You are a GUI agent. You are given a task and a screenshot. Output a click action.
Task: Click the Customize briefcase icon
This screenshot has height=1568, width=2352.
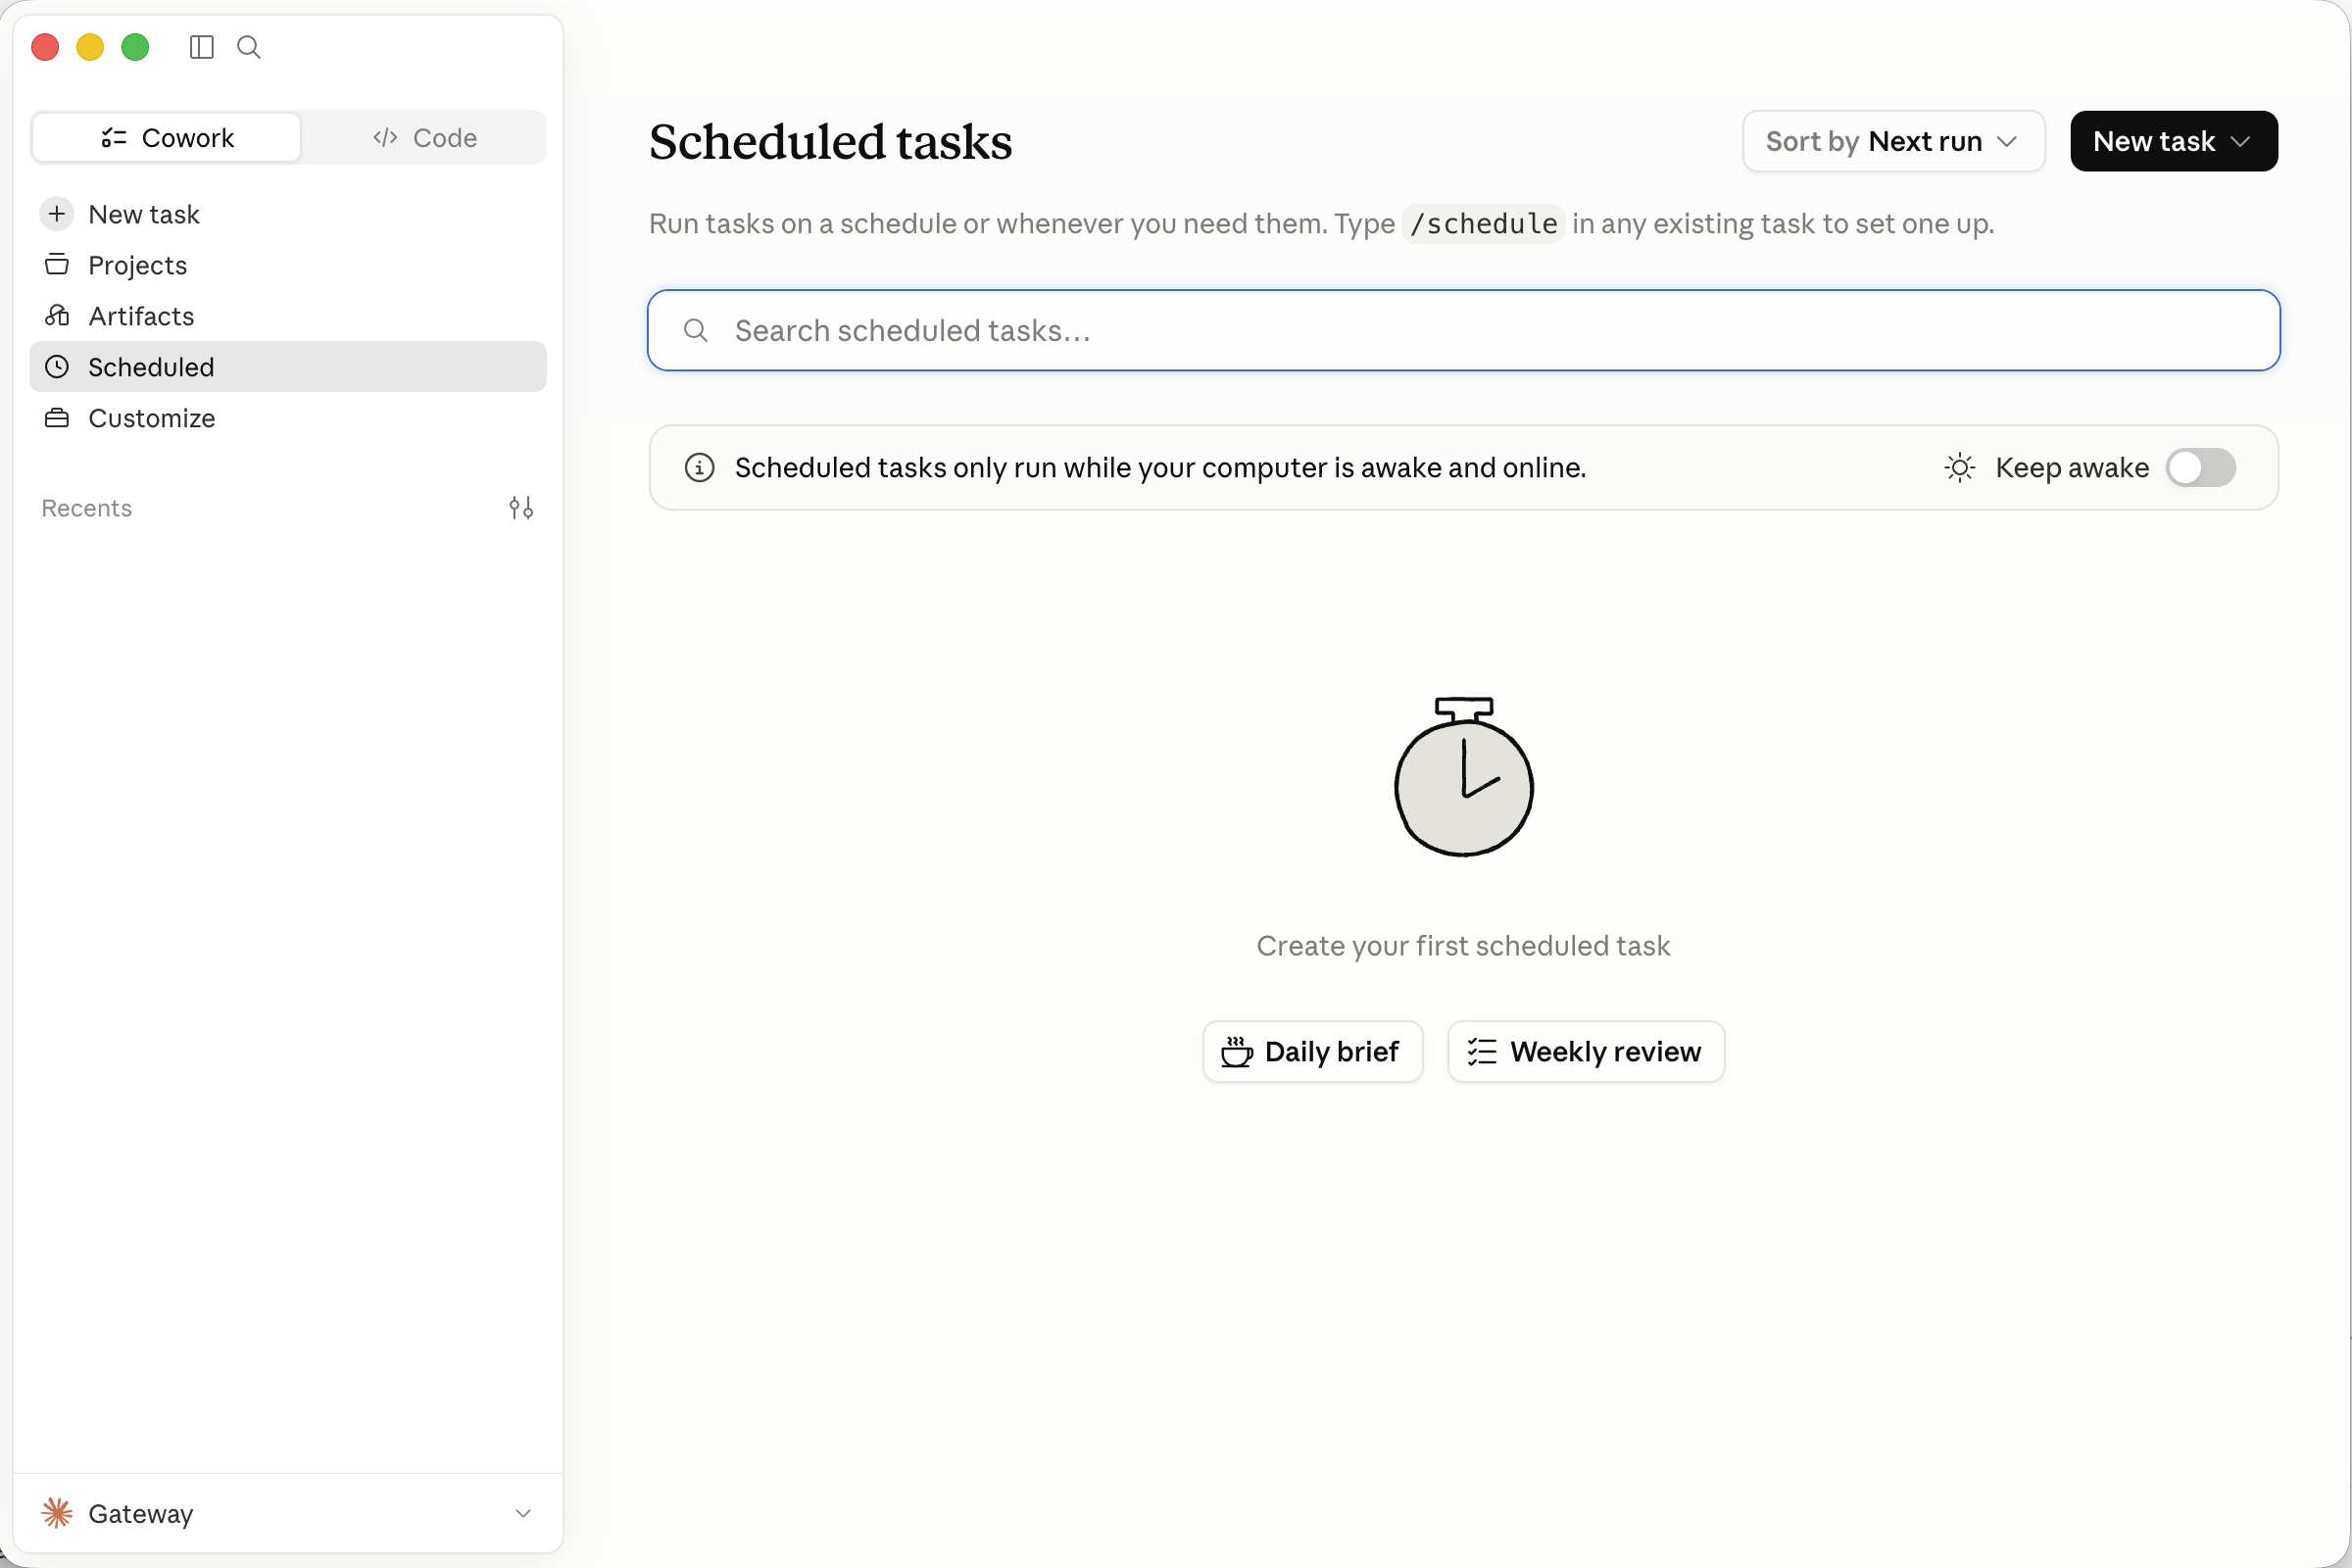(57, 417)
